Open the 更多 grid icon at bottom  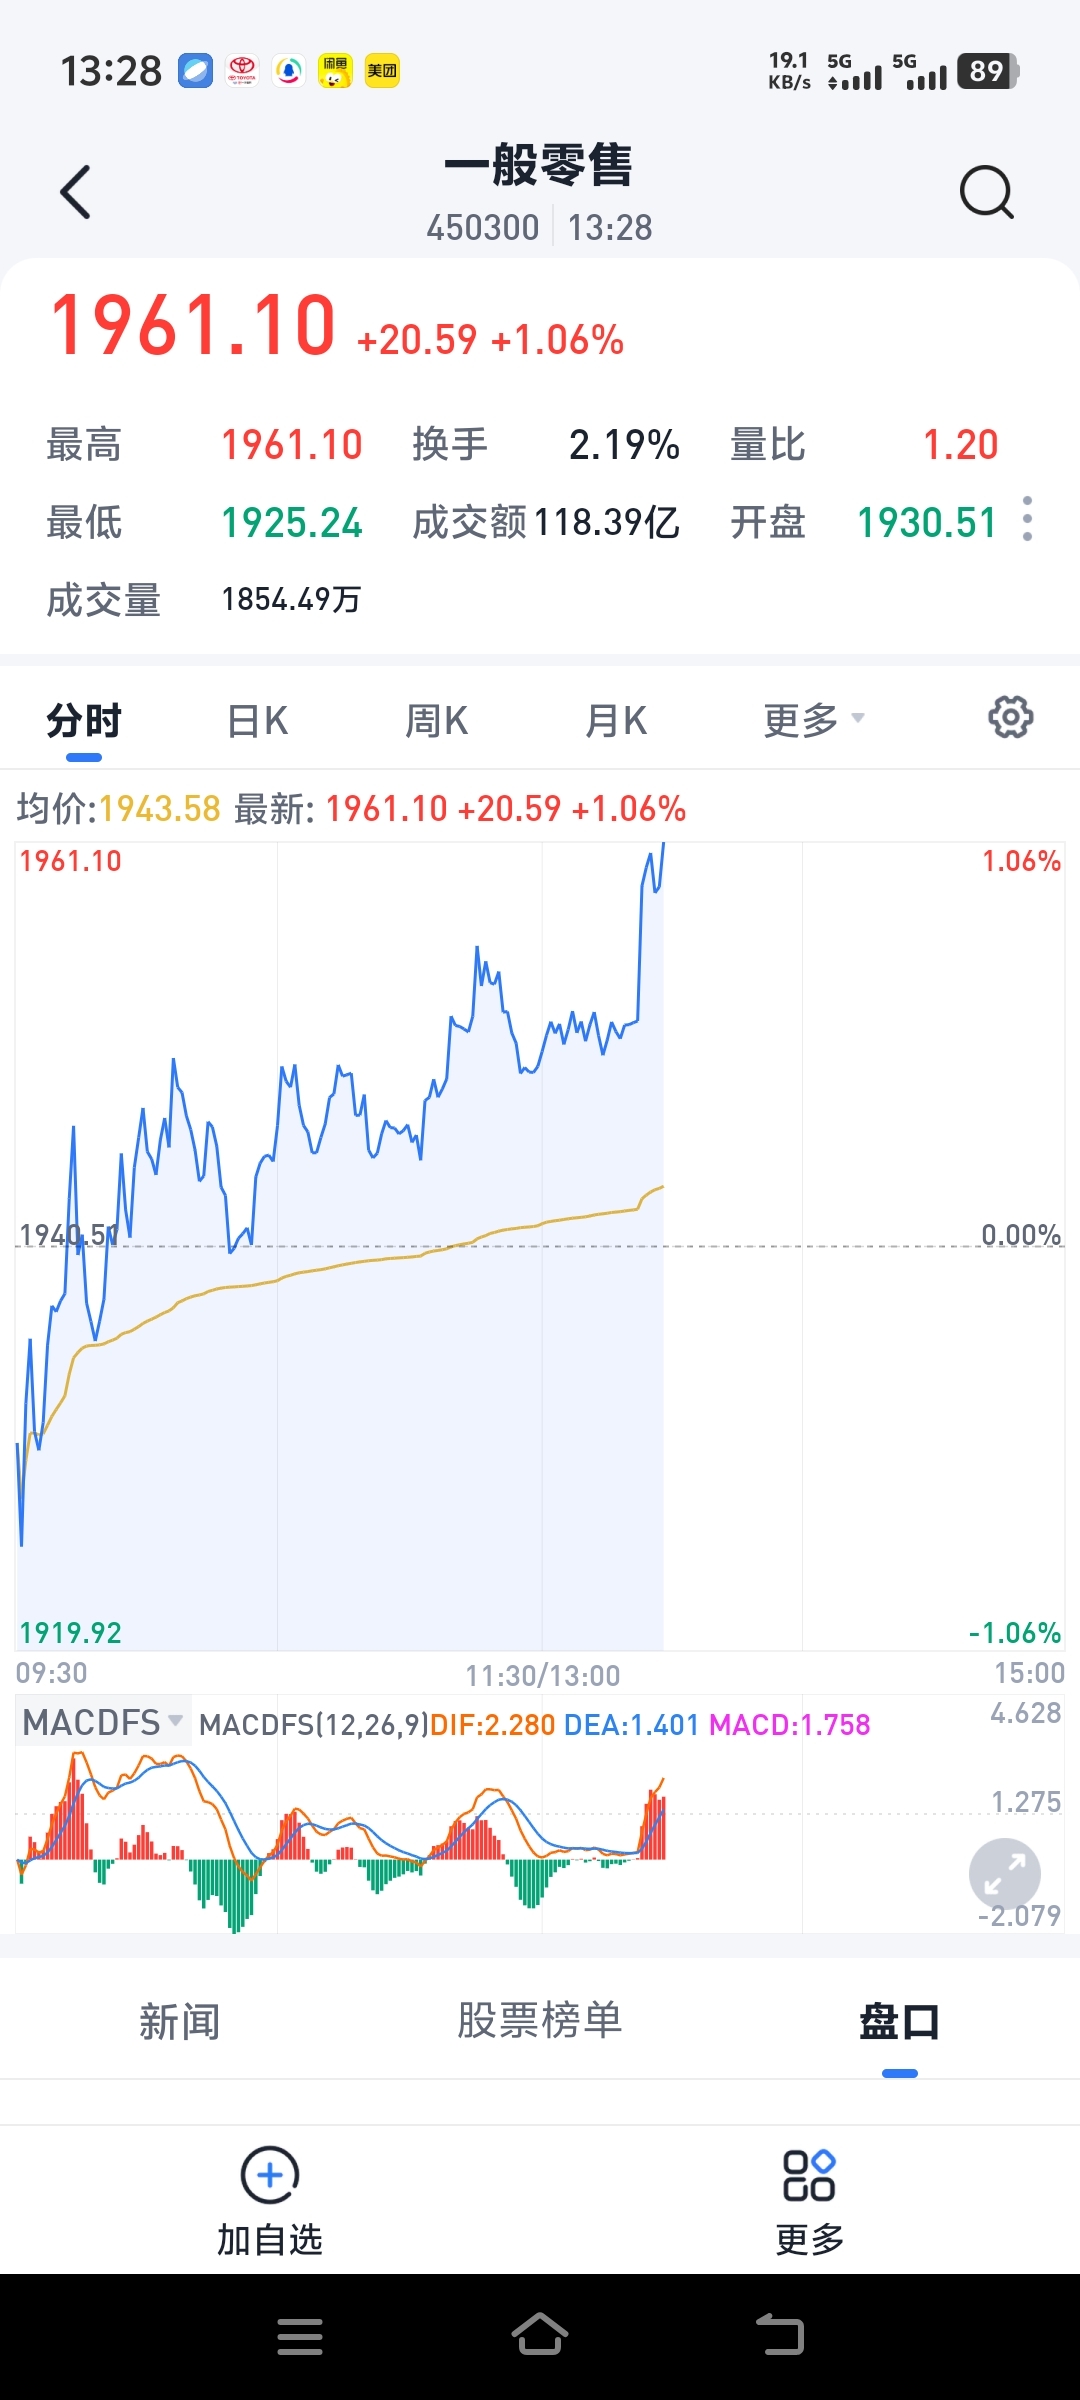pyautogui.click(x=809, y=2176)
